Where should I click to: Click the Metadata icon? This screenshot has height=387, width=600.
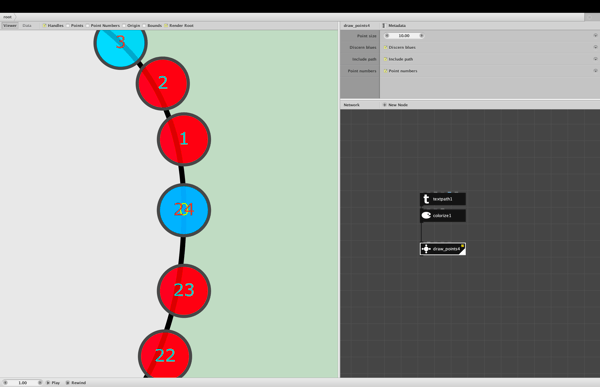[x=384, y=26]
